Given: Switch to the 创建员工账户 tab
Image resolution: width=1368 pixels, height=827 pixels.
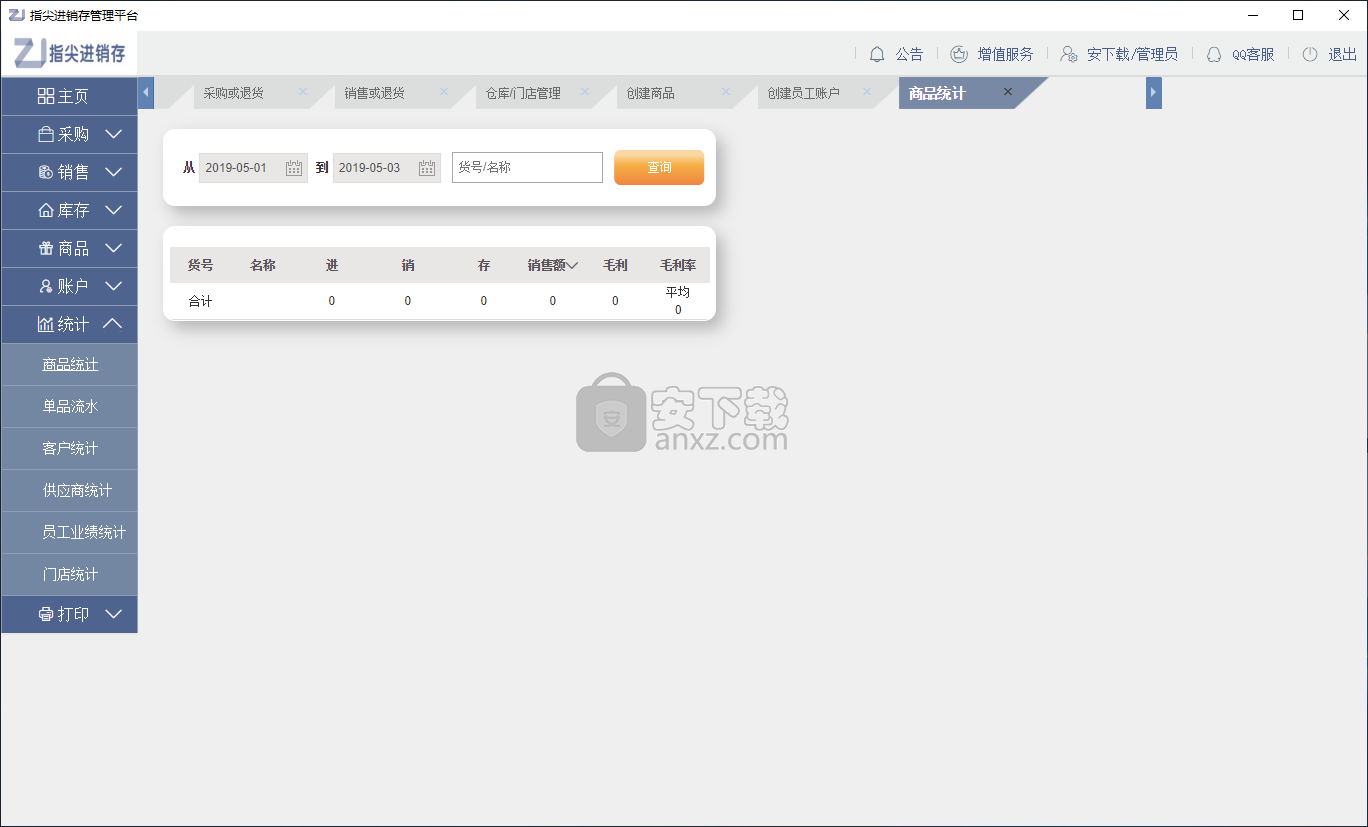Looking at the screenshot, I should 804,93.
